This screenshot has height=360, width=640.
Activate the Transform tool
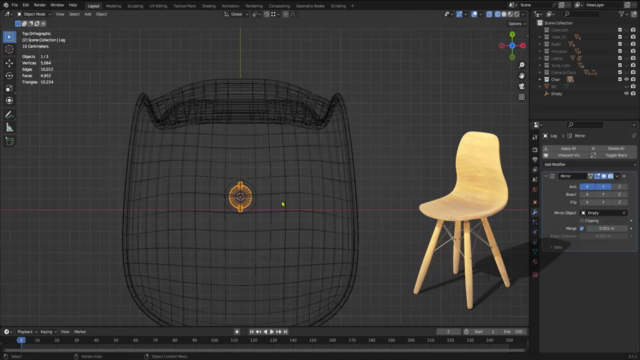click(9, 100)
